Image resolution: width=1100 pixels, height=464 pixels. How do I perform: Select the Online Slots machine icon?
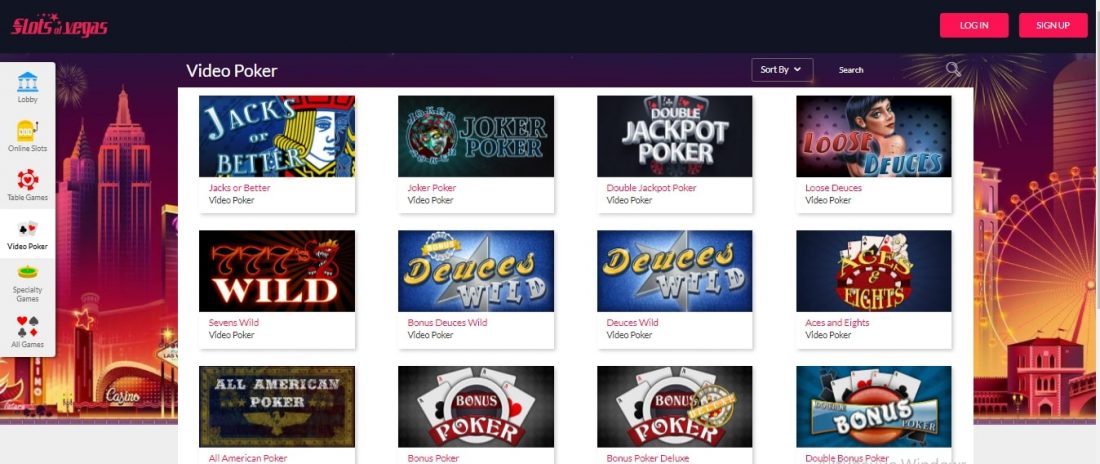(27, 131)
